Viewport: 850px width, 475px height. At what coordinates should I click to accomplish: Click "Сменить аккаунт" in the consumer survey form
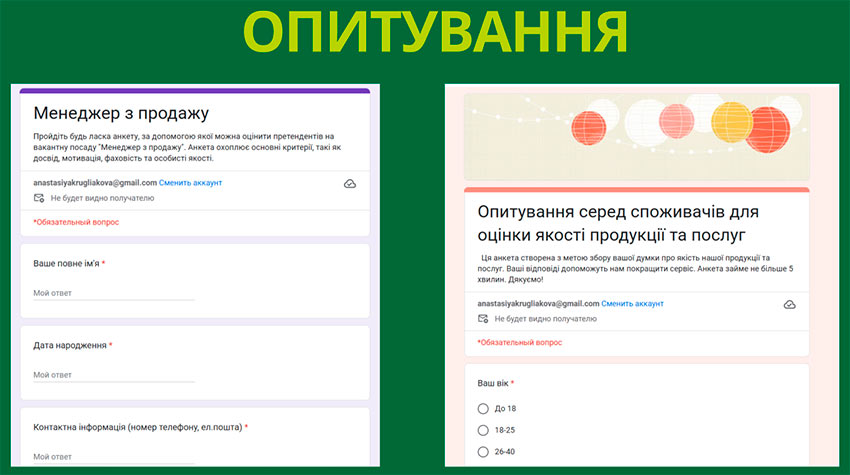[632, 303]
